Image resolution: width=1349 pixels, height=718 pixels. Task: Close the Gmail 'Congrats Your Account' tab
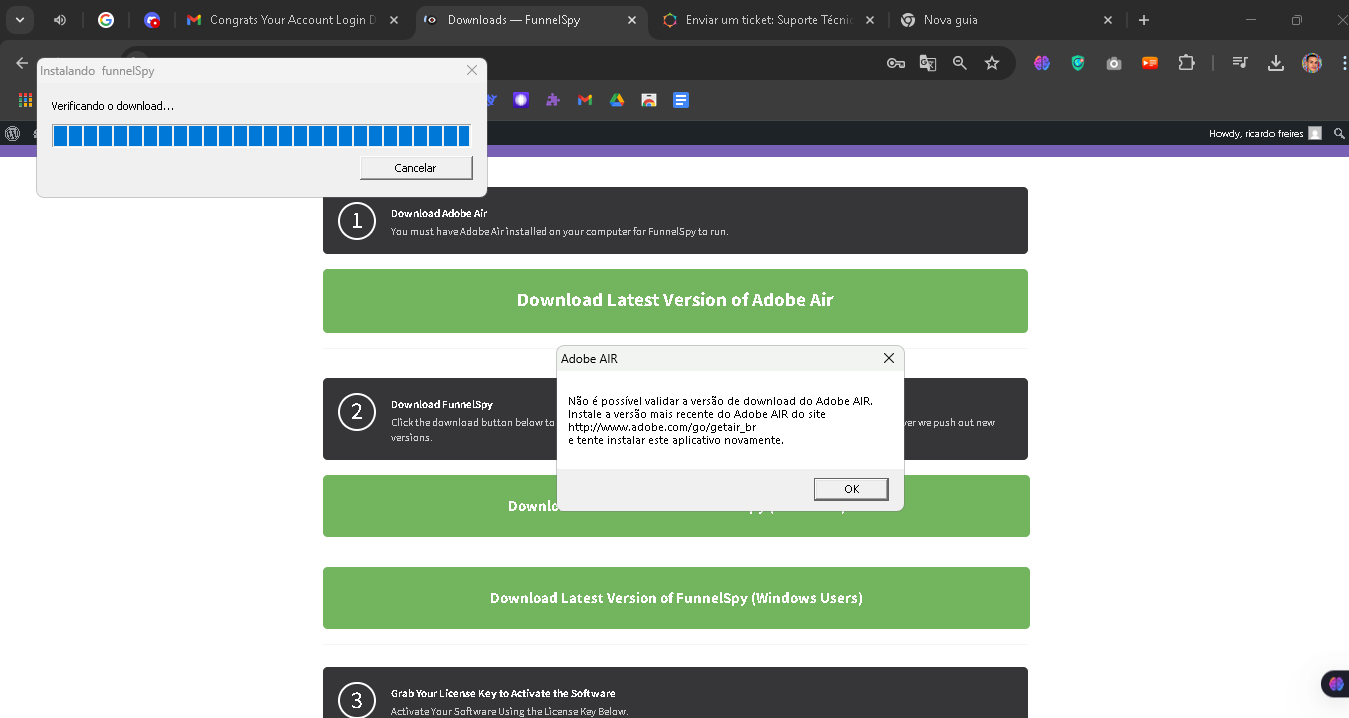(x=394, y=20)
